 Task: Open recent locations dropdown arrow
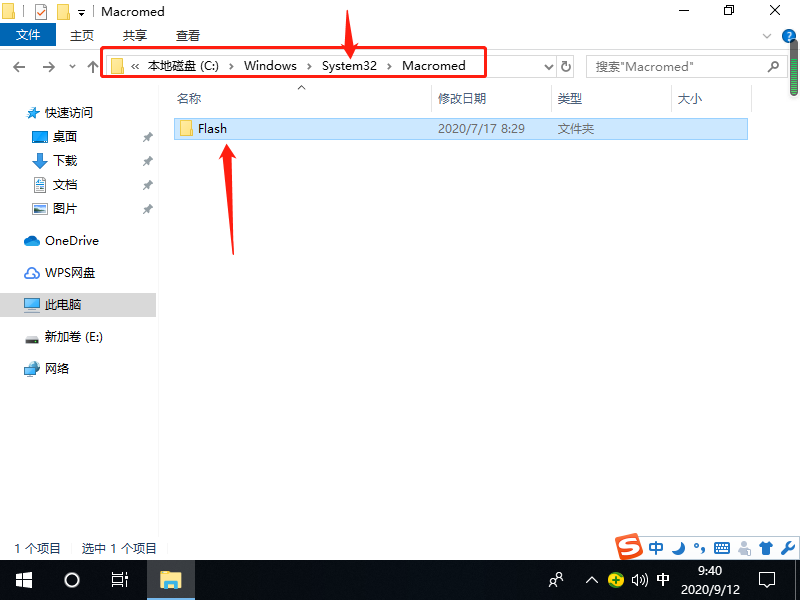(72, 67)
